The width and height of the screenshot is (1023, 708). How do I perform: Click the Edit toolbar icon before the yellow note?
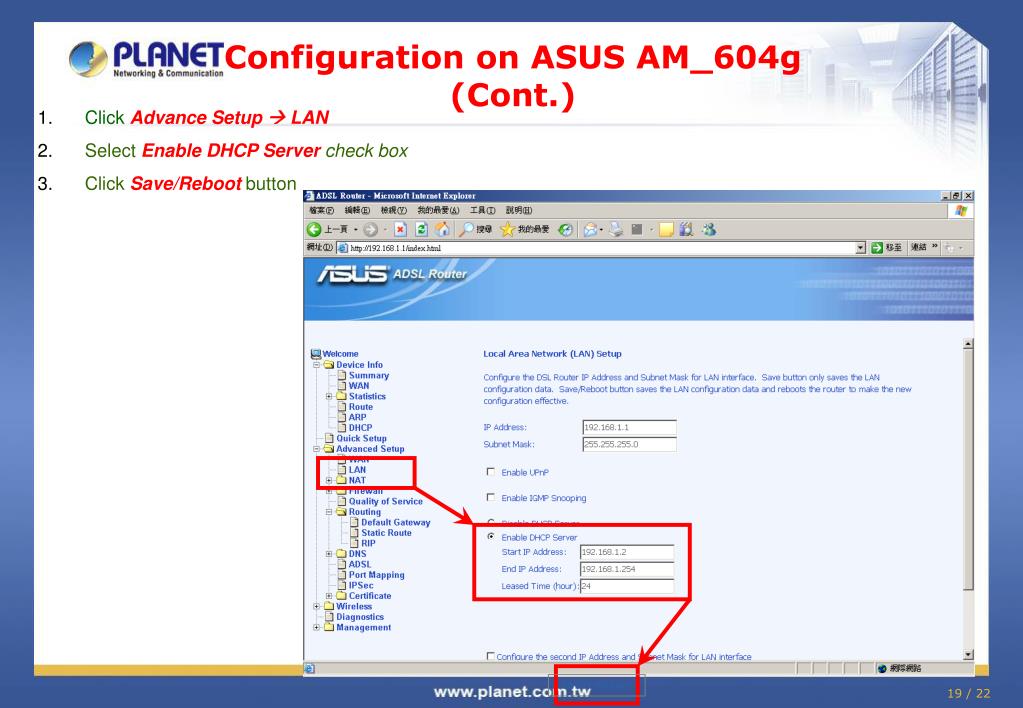(637, 229)
